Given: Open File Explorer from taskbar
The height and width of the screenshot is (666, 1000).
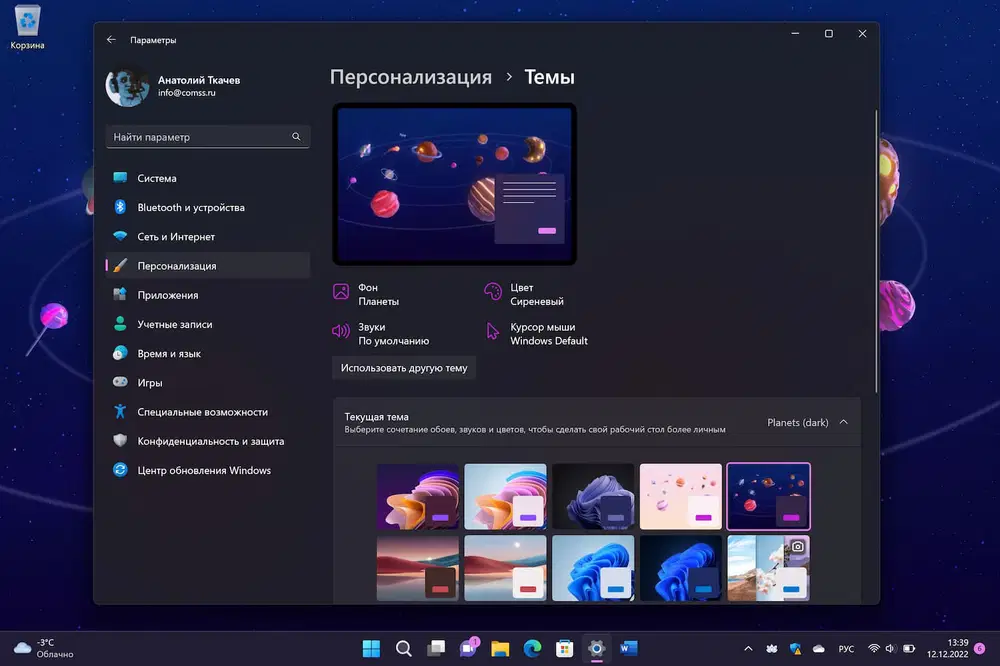Looking at the screenshot, I should pyautogui.click(x=500, y=649).
